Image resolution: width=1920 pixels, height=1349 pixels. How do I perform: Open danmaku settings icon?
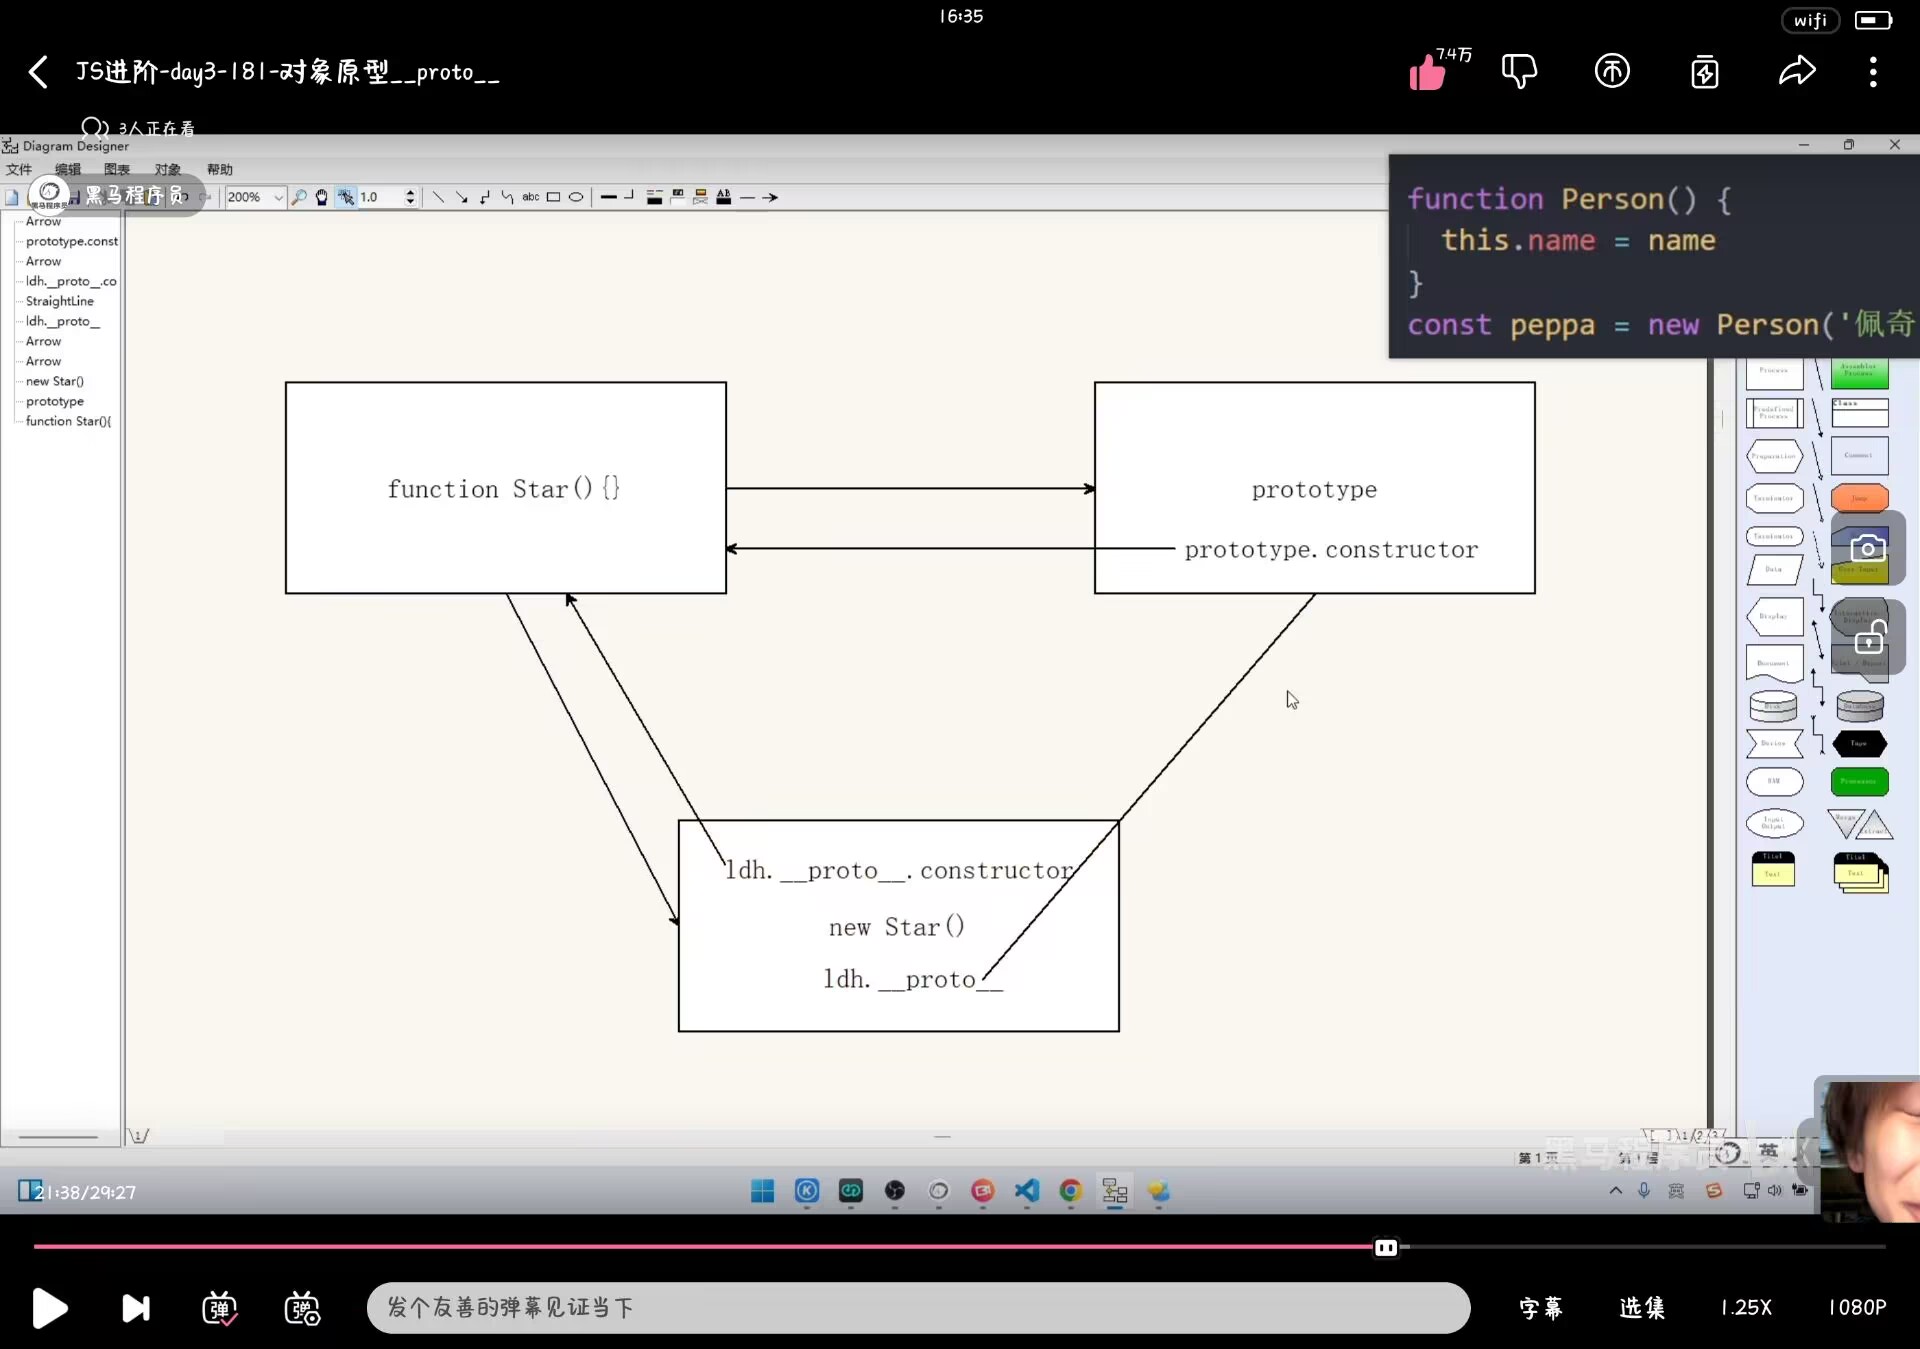click(302, 1308)
